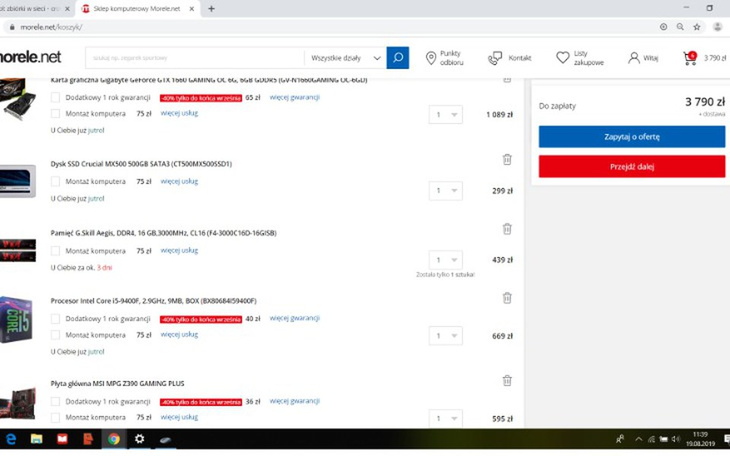Close the Sklep komputerowy Morele.net tab
Image resolution: width=730 pixels, height=456 pixels.
tap(191, 8)
